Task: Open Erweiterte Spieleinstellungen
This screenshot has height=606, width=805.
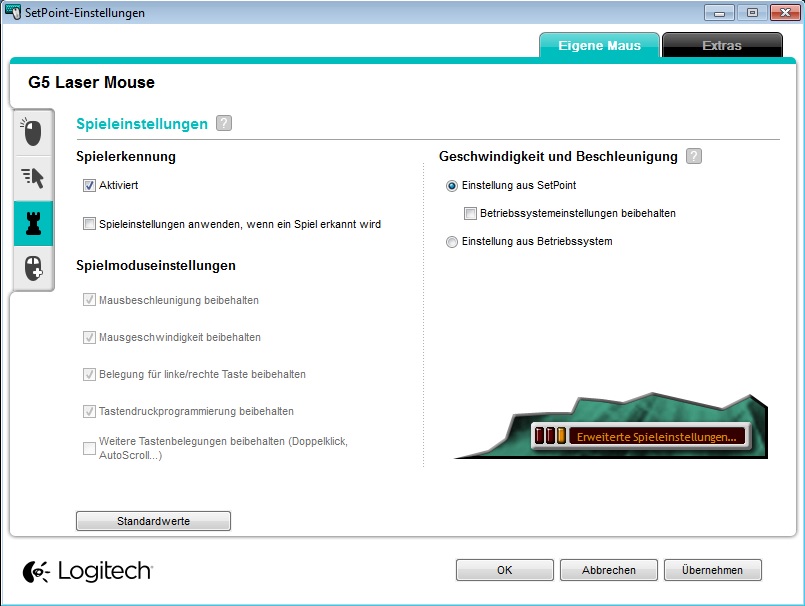Action: pos(640,437)
